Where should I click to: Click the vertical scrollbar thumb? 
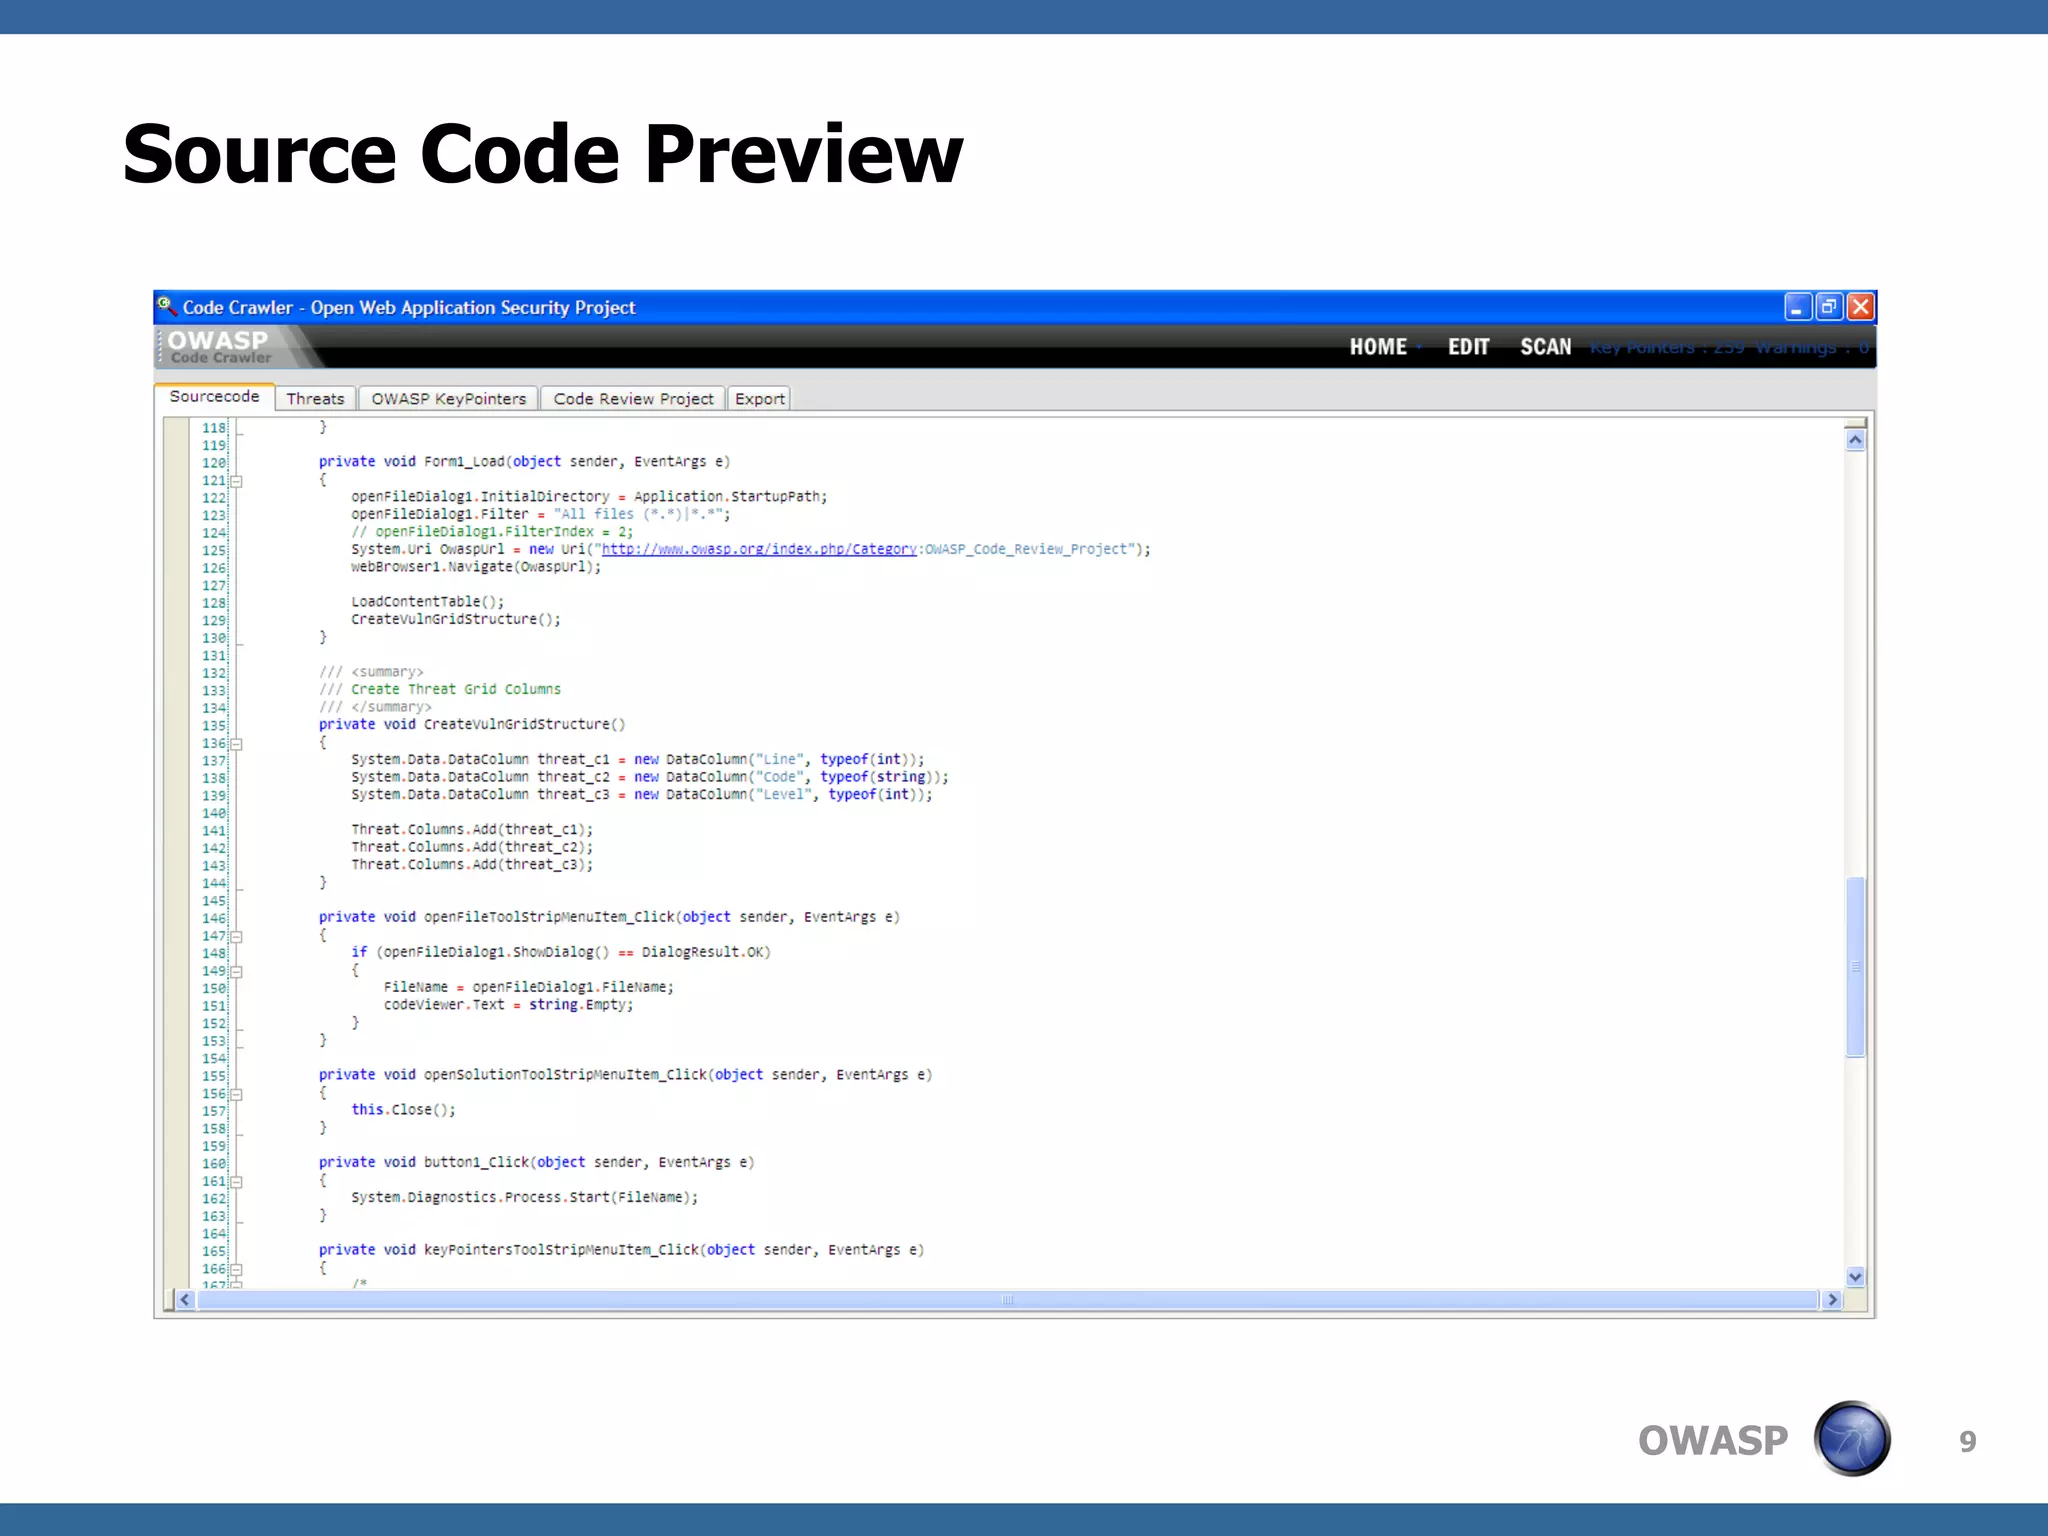pos(1855,966)
